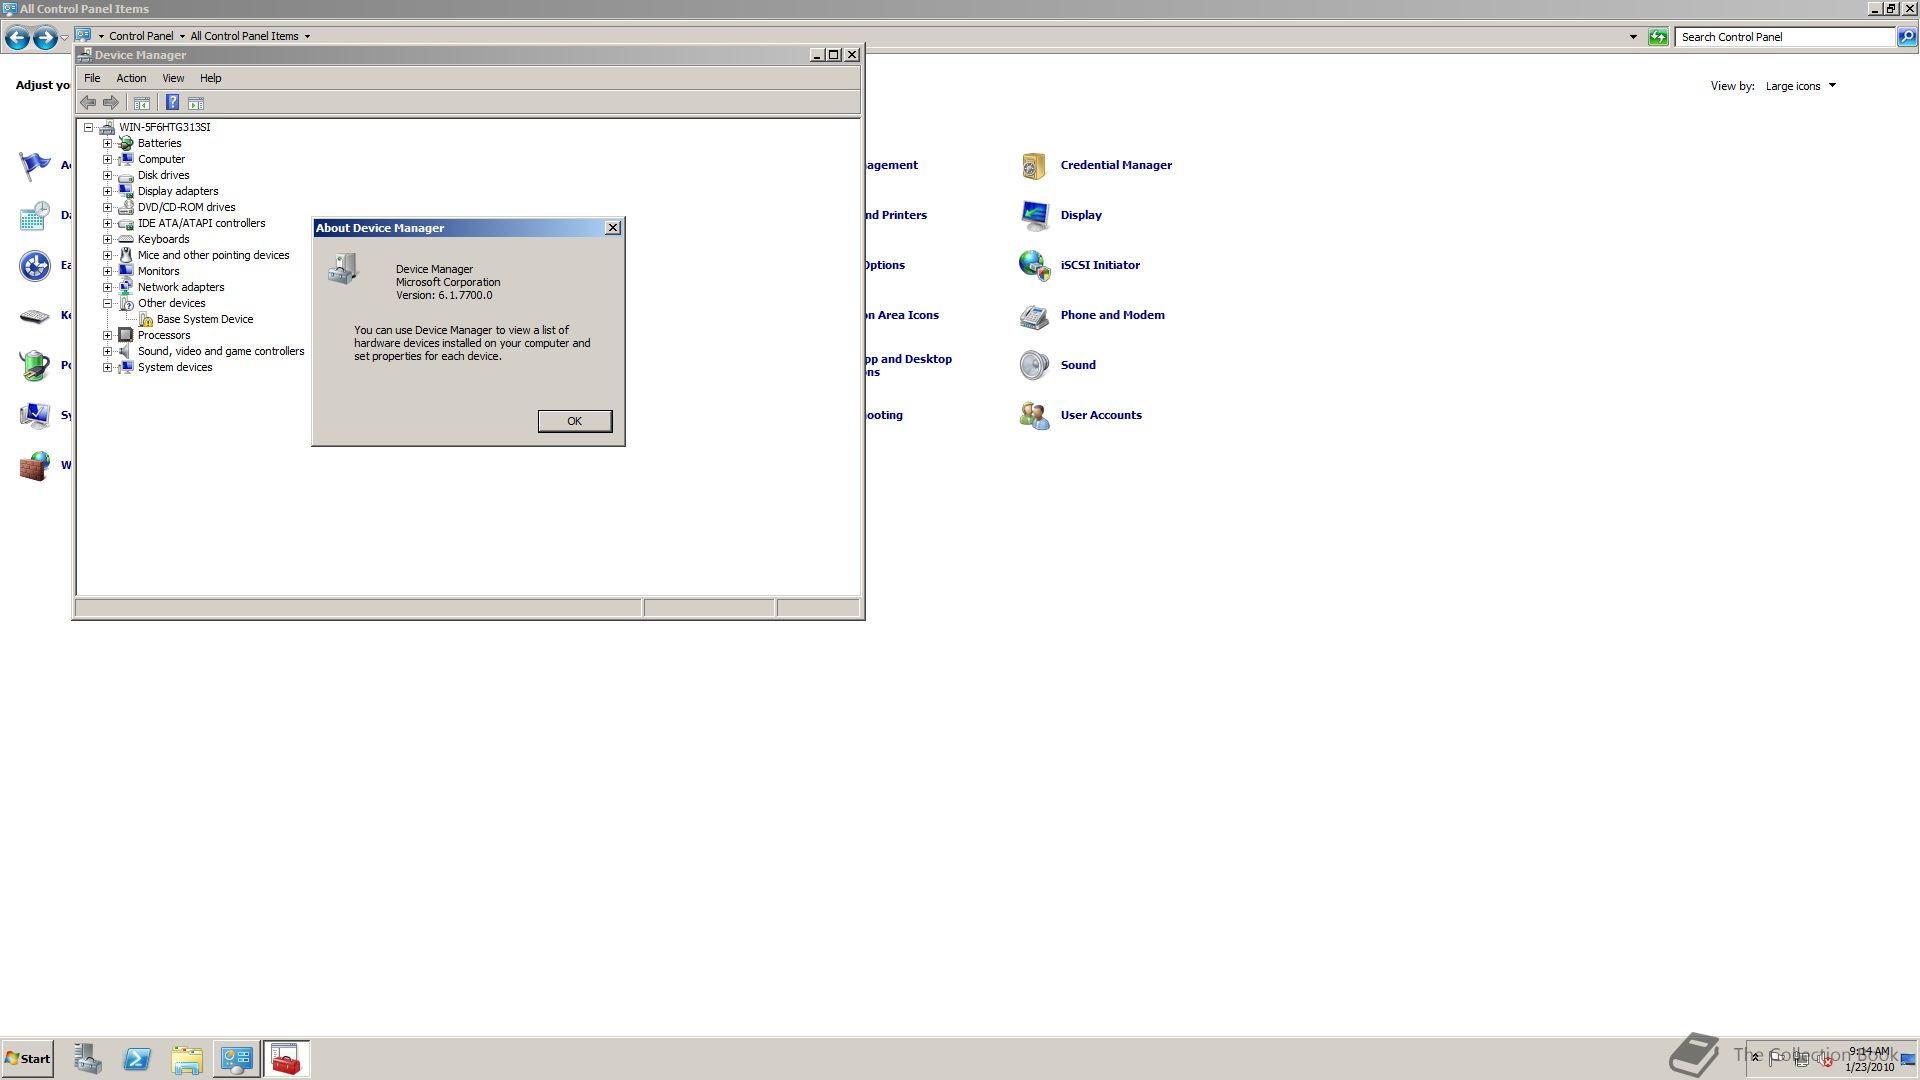Viewport: 1920px width, 1080px height.
Task: Open Windows Explorer folder on taskbar
Action: (187, 1059)
